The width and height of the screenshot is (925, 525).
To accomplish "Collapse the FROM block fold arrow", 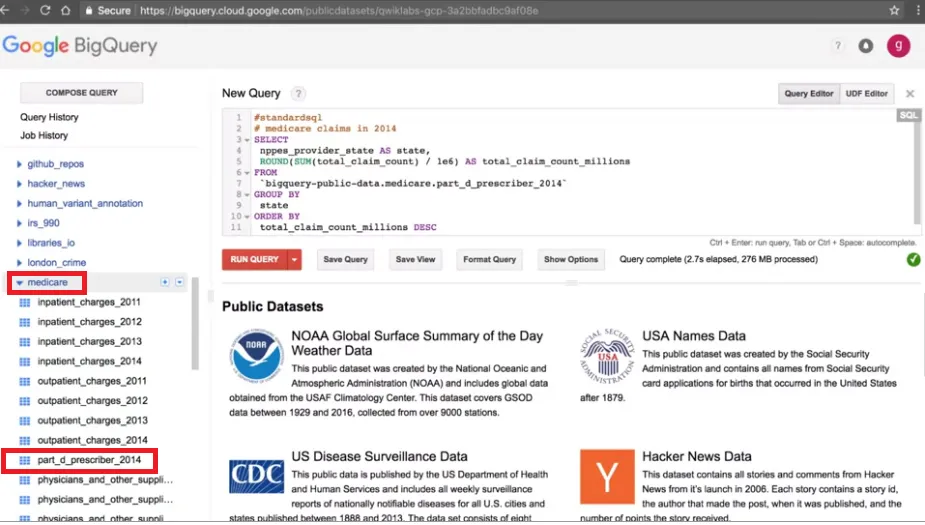I will 247,173.
